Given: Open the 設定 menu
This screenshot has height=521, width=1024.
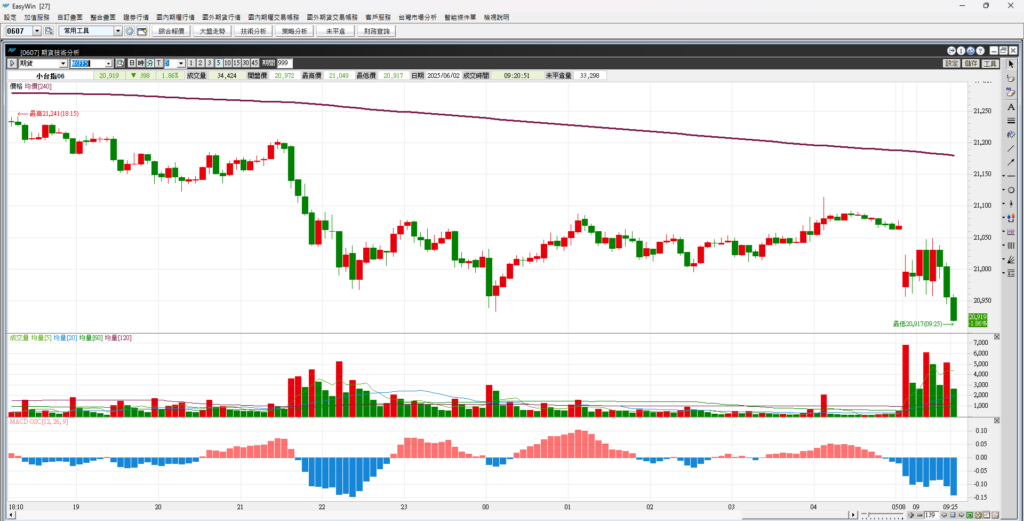Looking at the screenshot, I should (x=10, y=17).
